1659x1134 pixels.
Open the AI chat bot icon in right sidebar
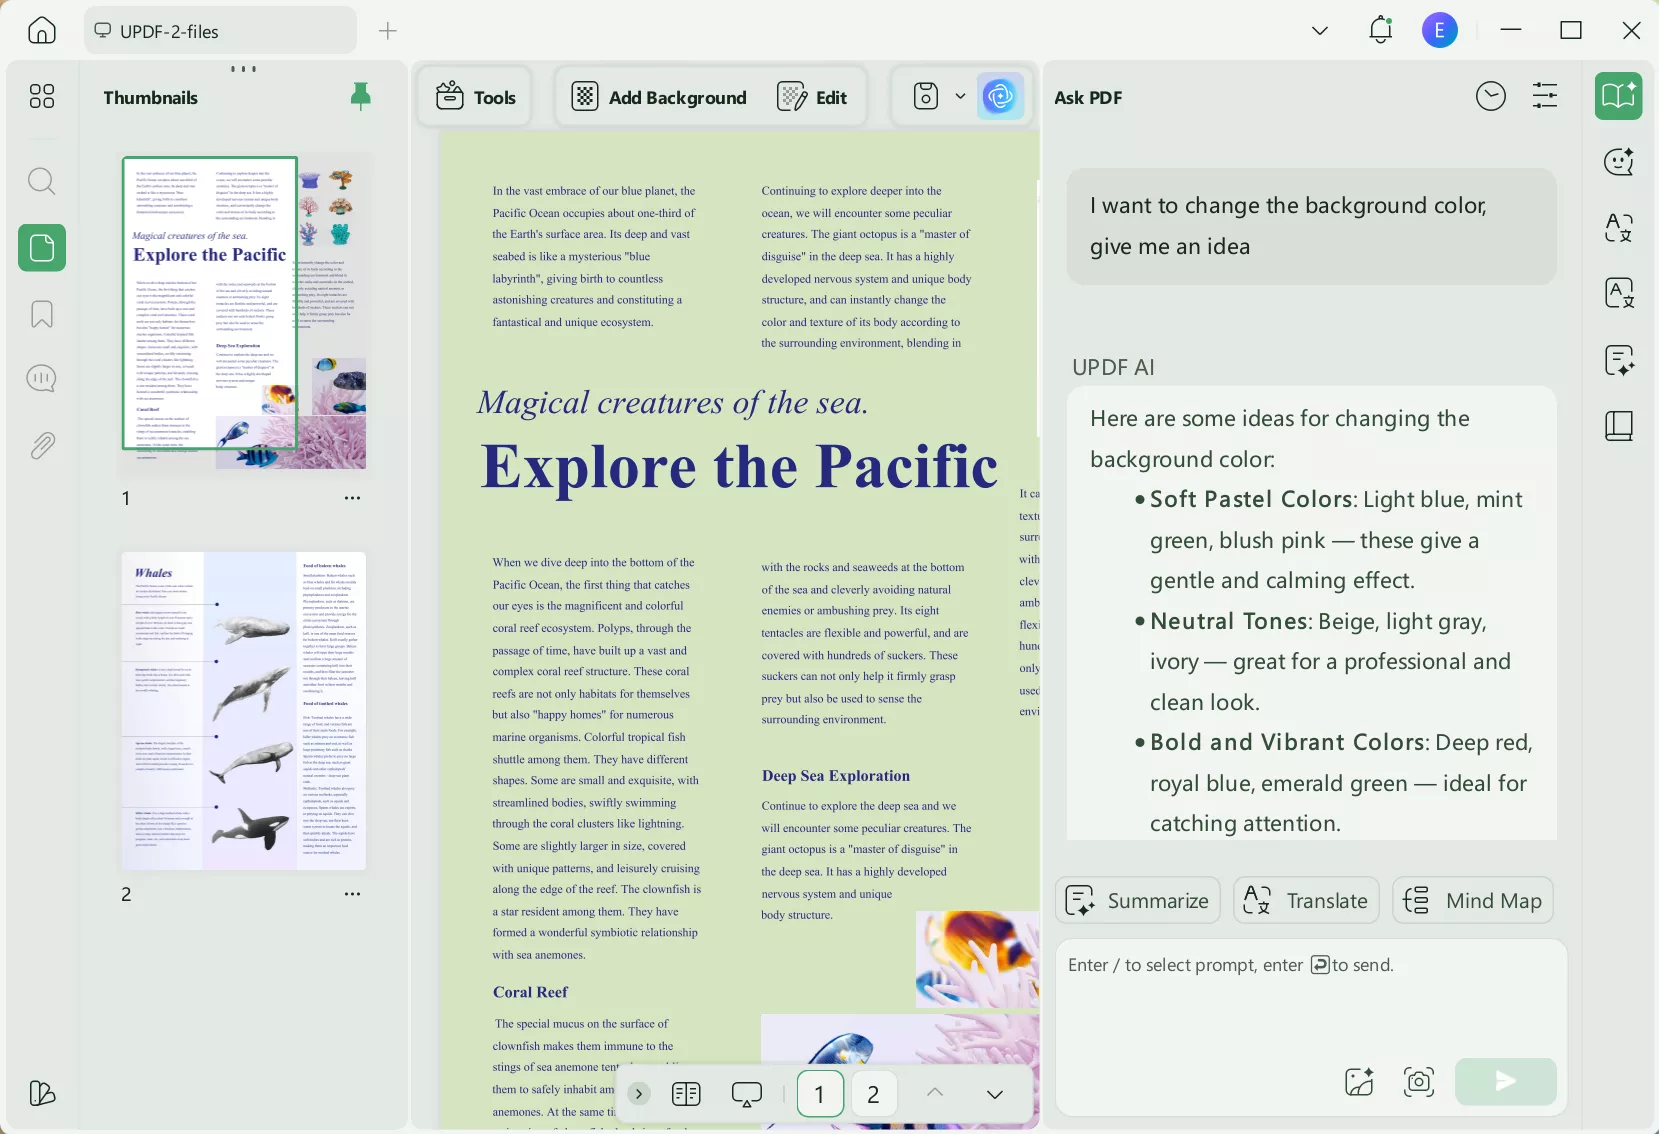click(x=1619, y=161)
